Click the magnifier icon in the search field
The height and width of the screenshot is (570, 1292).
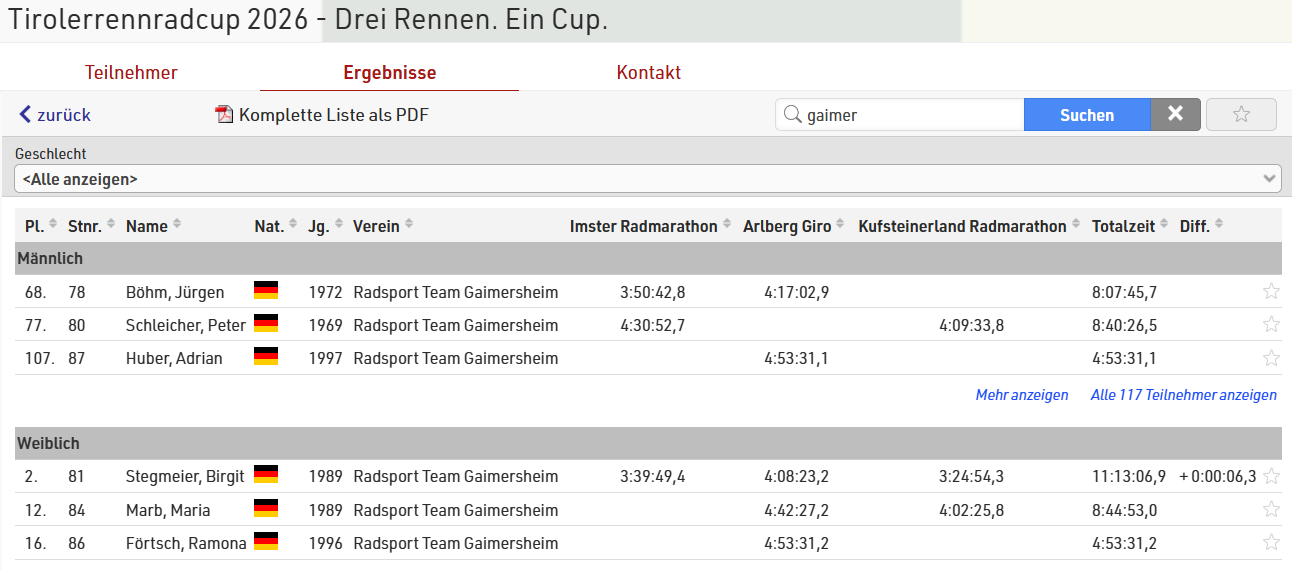[x=792, y=115]
